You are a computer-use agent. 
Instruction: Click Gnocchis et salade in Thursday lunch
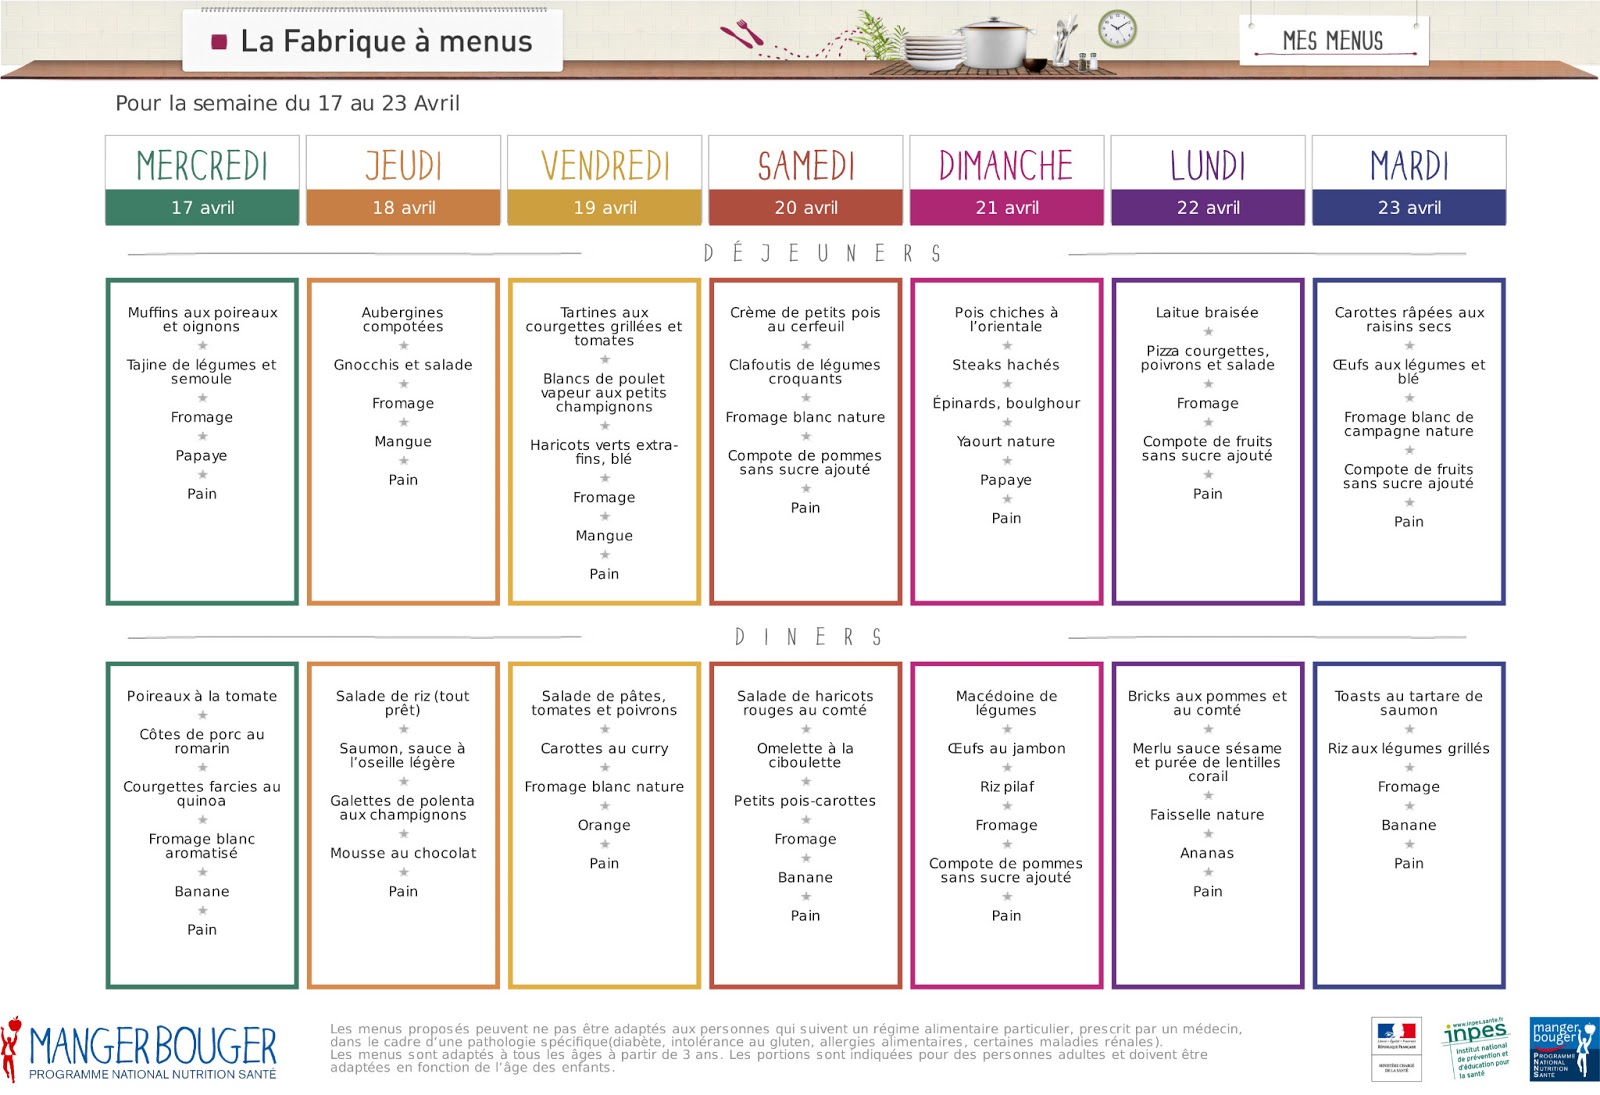[x=403, y=365]
